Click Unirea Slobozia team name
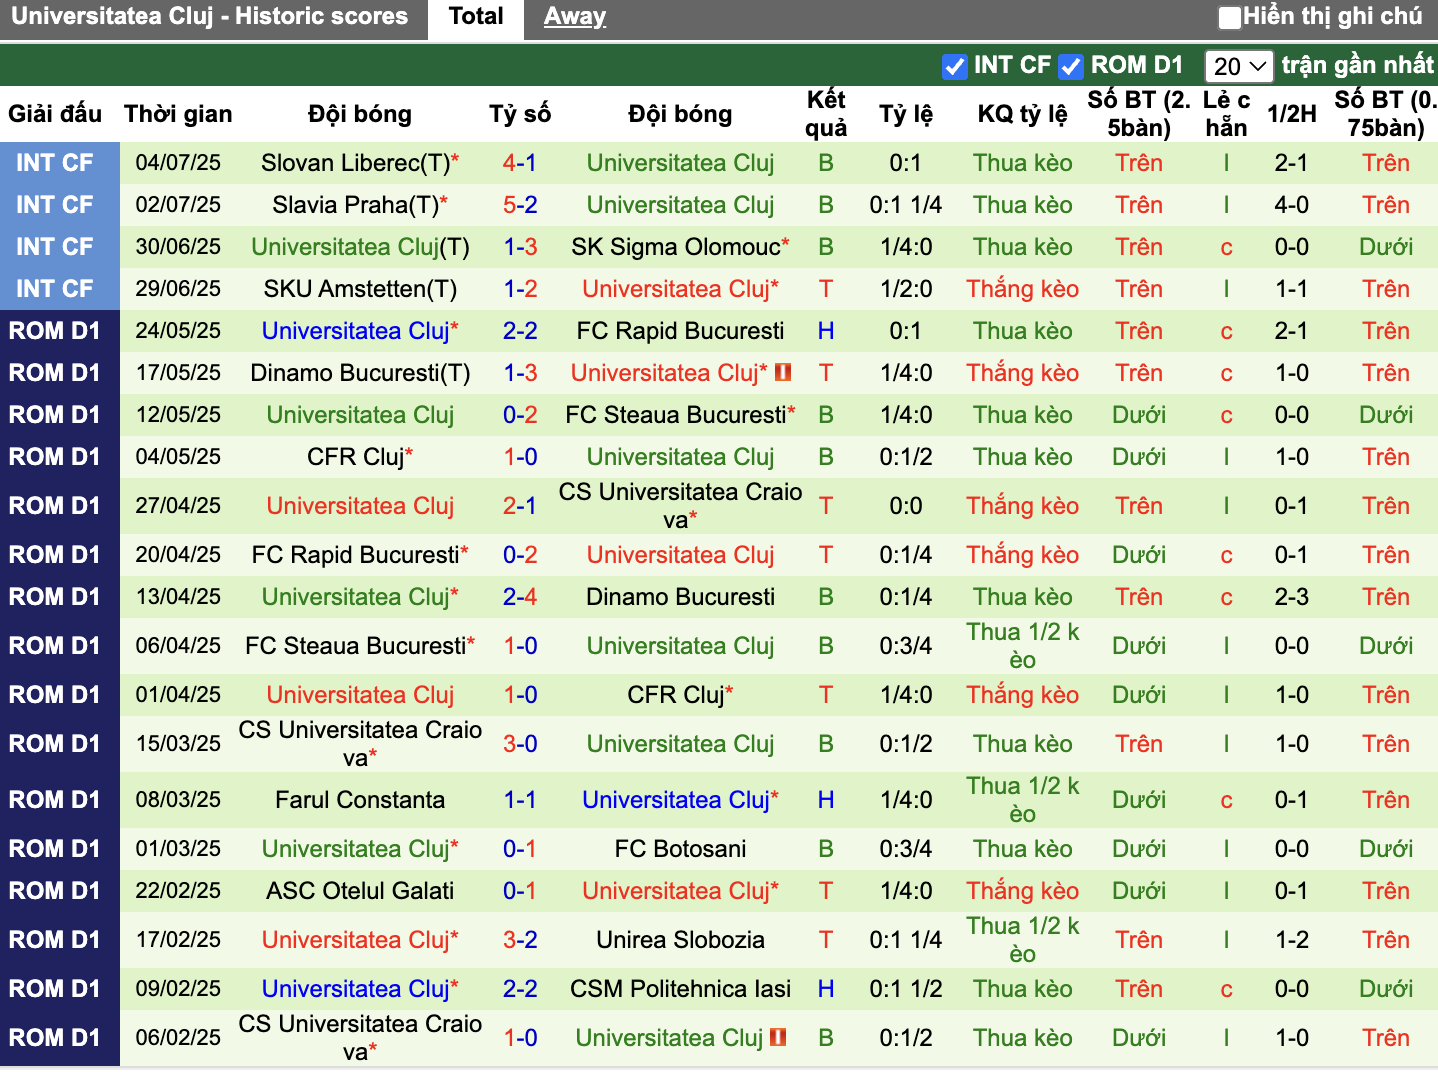This screenshot has height=1072, width=1438. coord(680,940)
